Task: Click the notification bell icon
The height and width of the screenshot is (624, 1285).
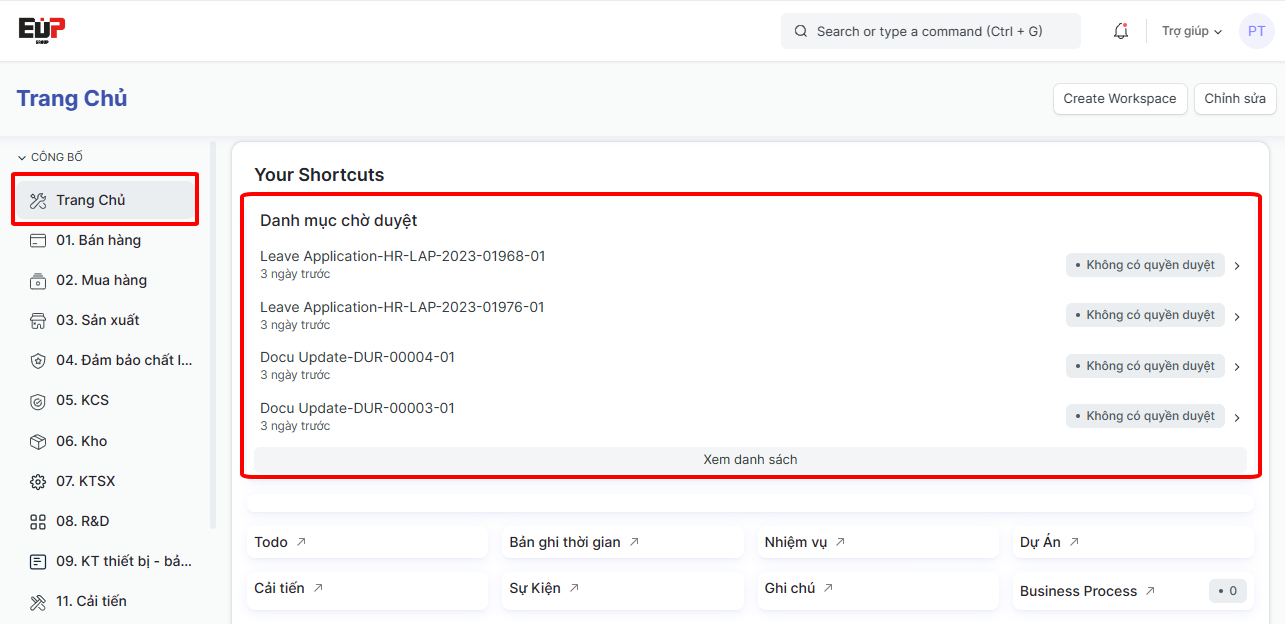Action: [1121, 31]
